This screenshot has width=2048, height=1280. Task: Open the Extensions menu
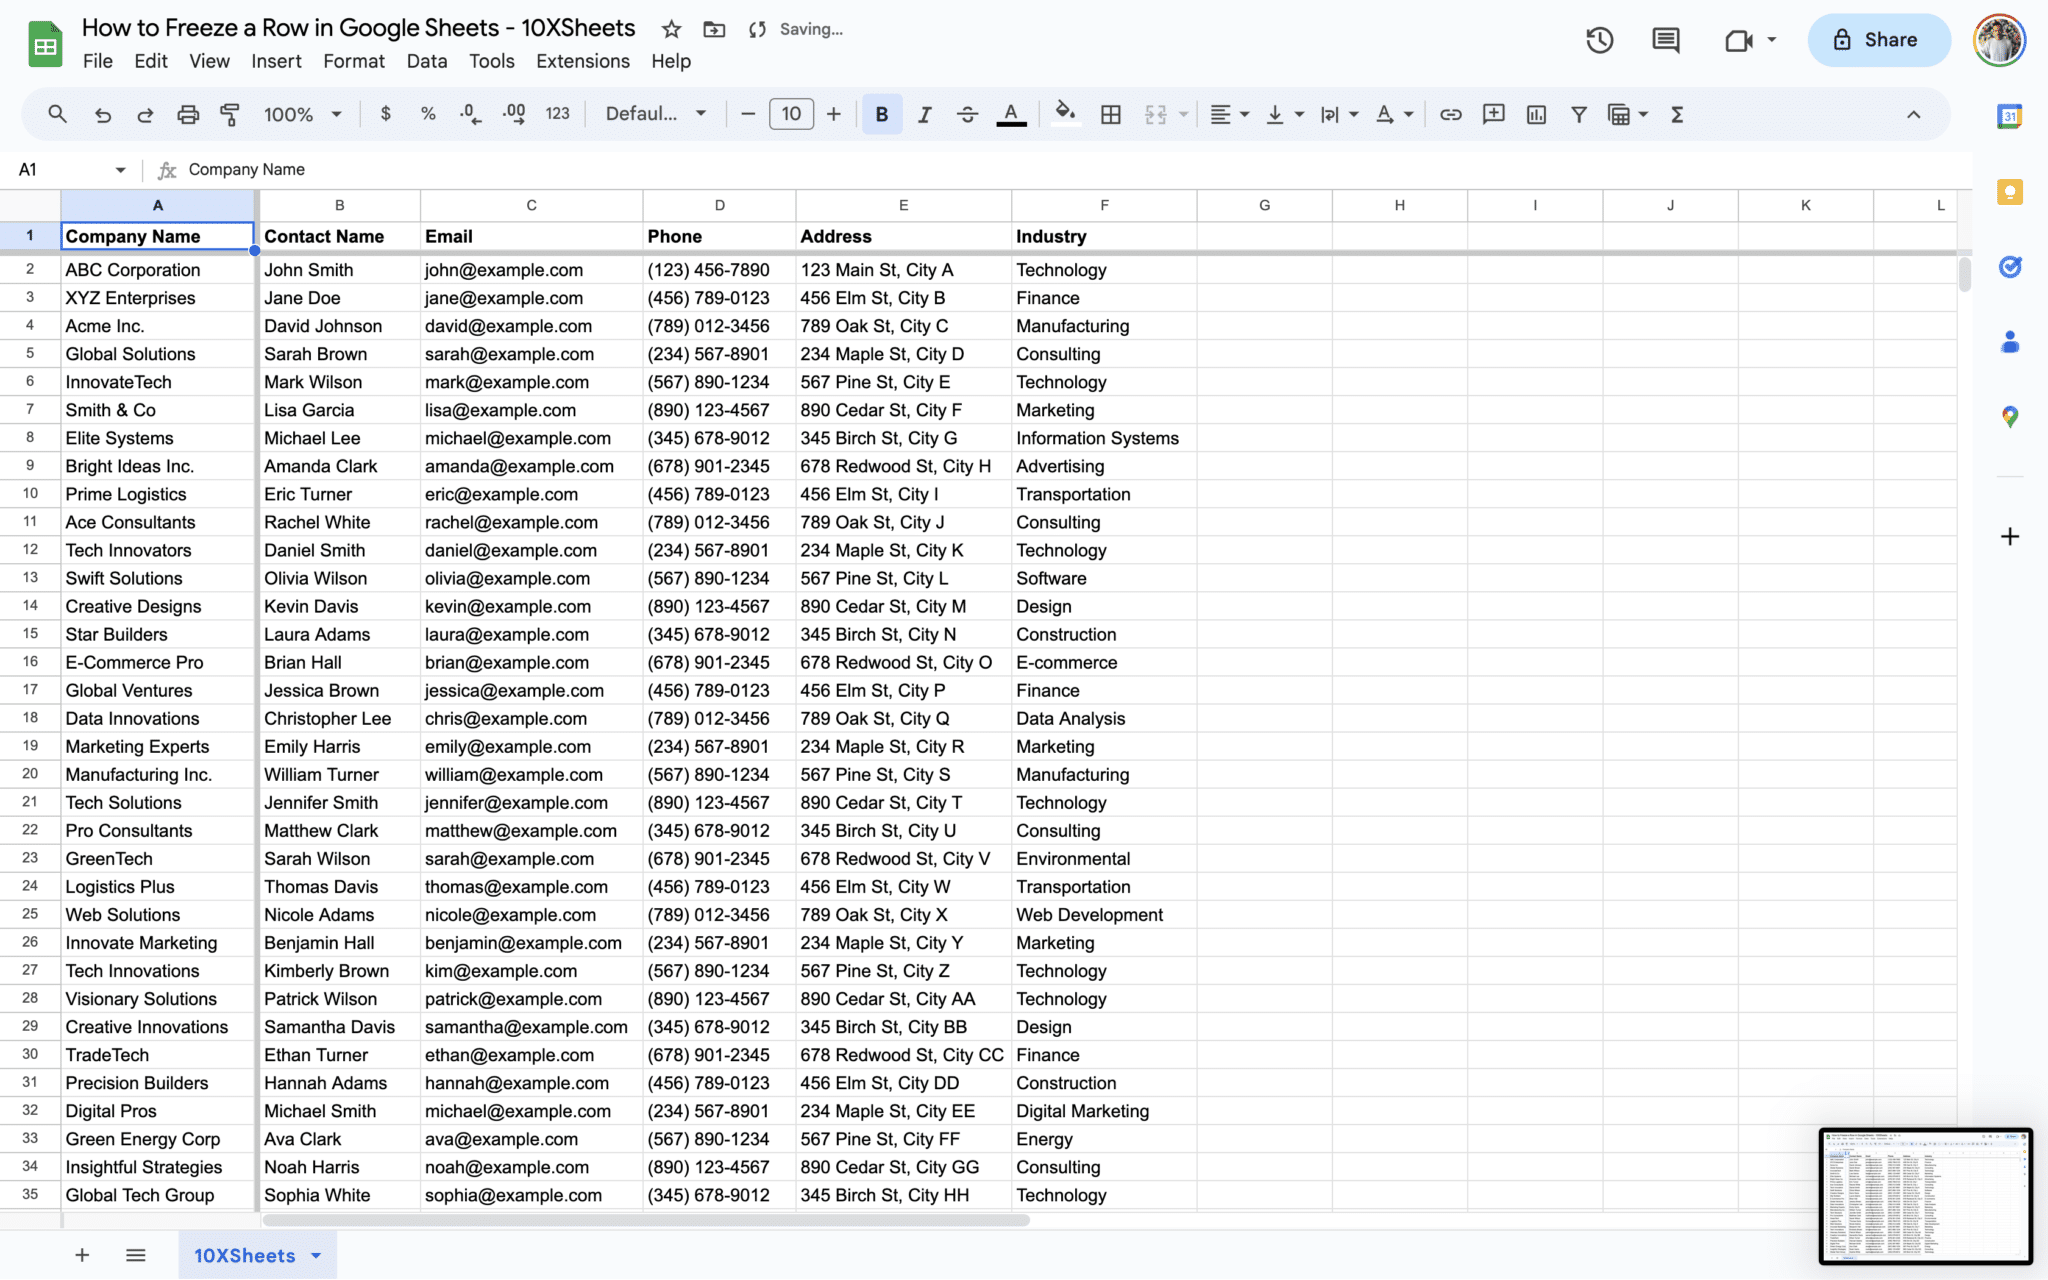click(582, 61)
